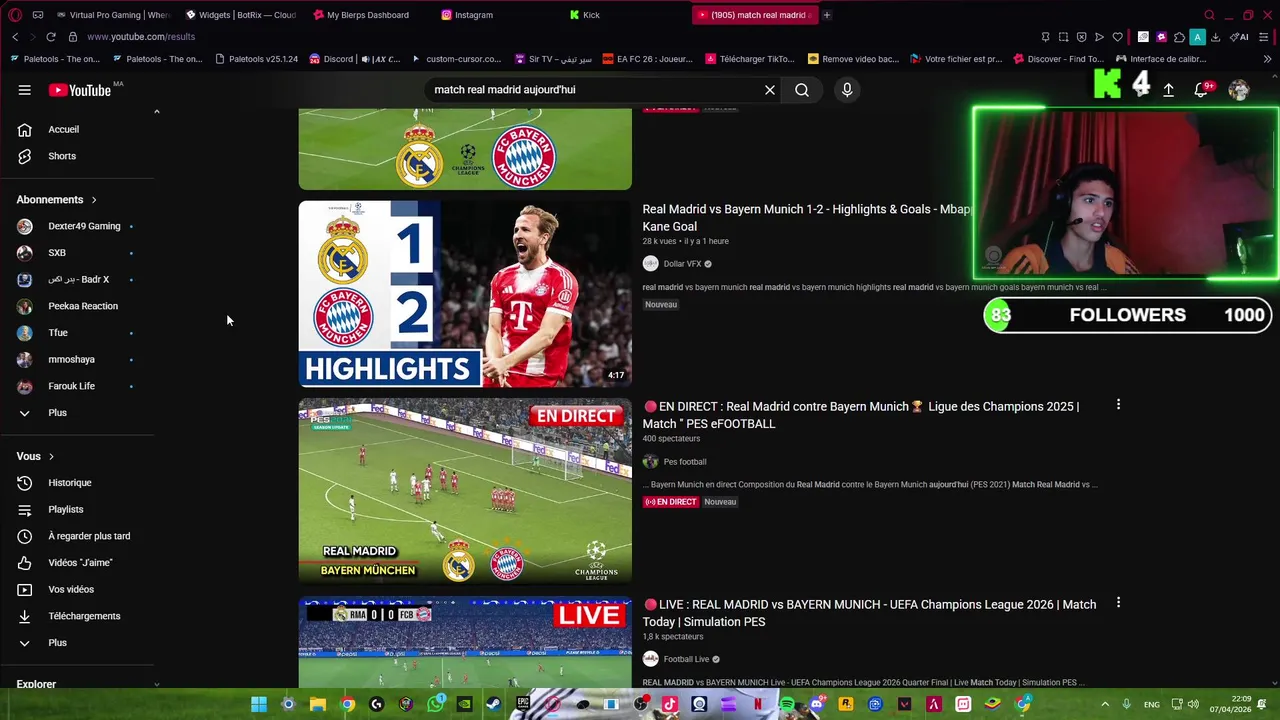Open the YouTube guide hamburger menu
1280x720 pixels.
click(x=25, y=90)
